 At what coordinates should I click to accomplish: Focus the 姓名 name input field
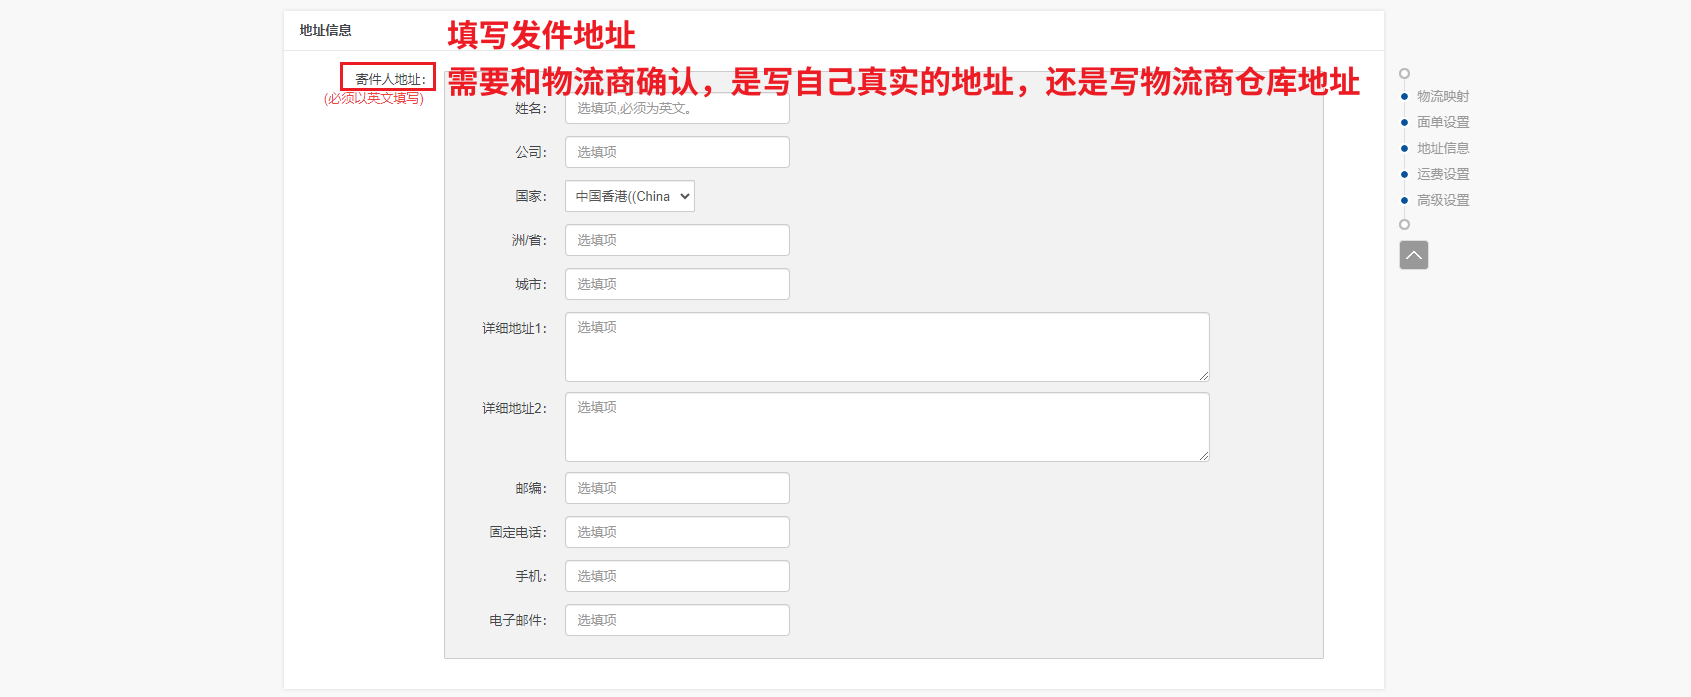point(677,108)
